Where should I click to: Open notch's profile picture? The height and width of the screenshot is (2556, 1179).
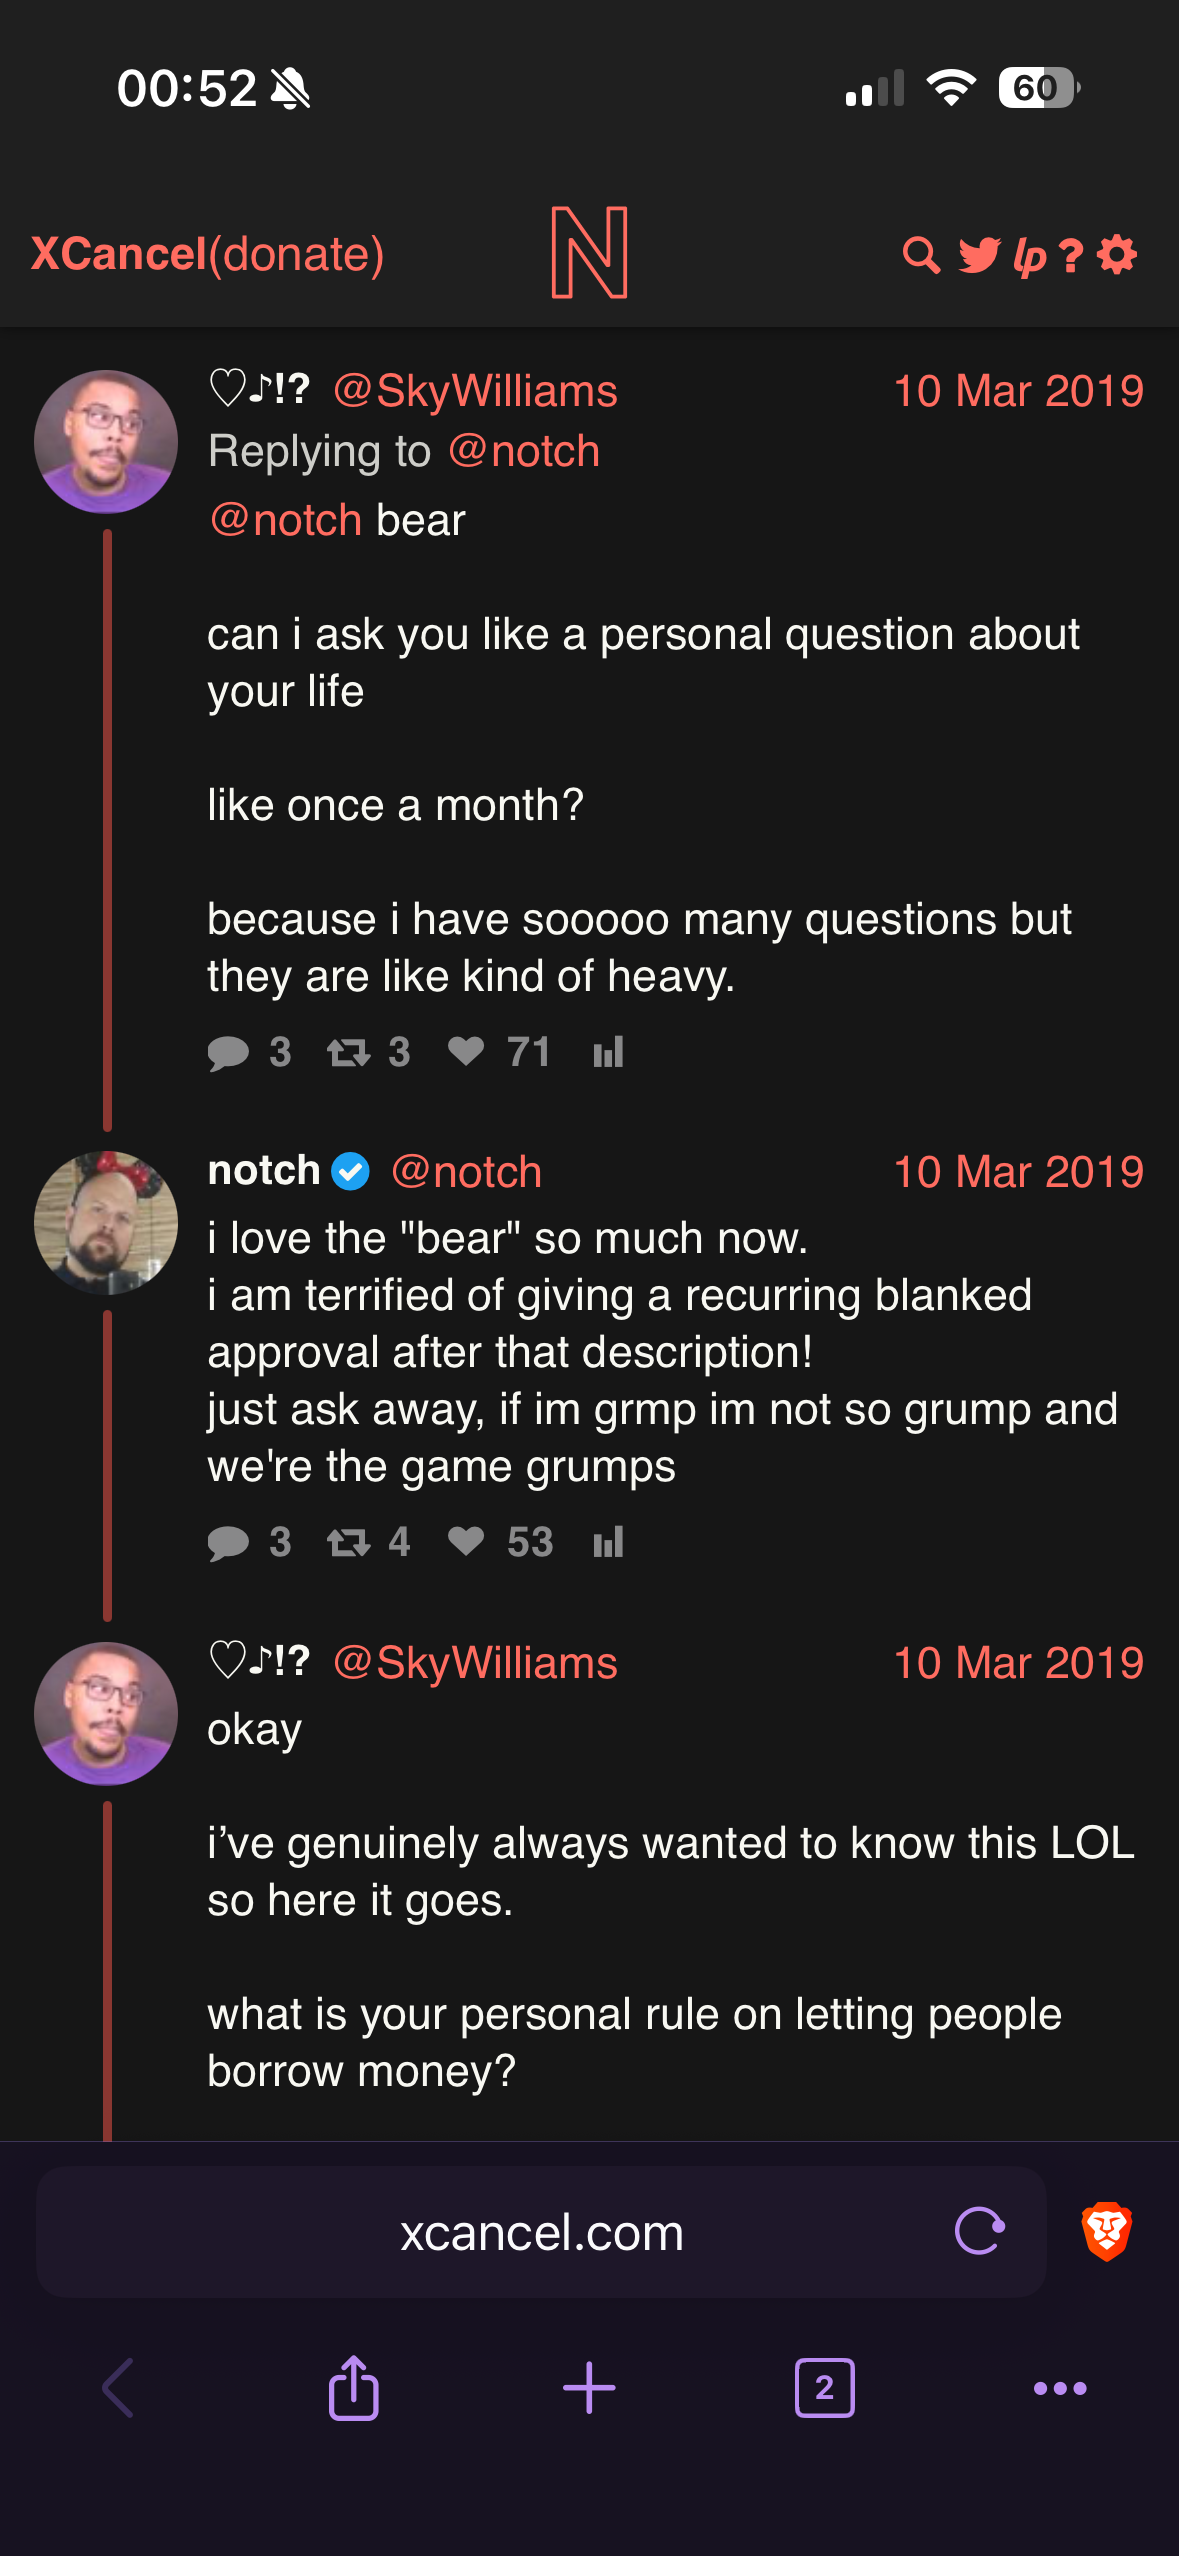click(106, 1223)
